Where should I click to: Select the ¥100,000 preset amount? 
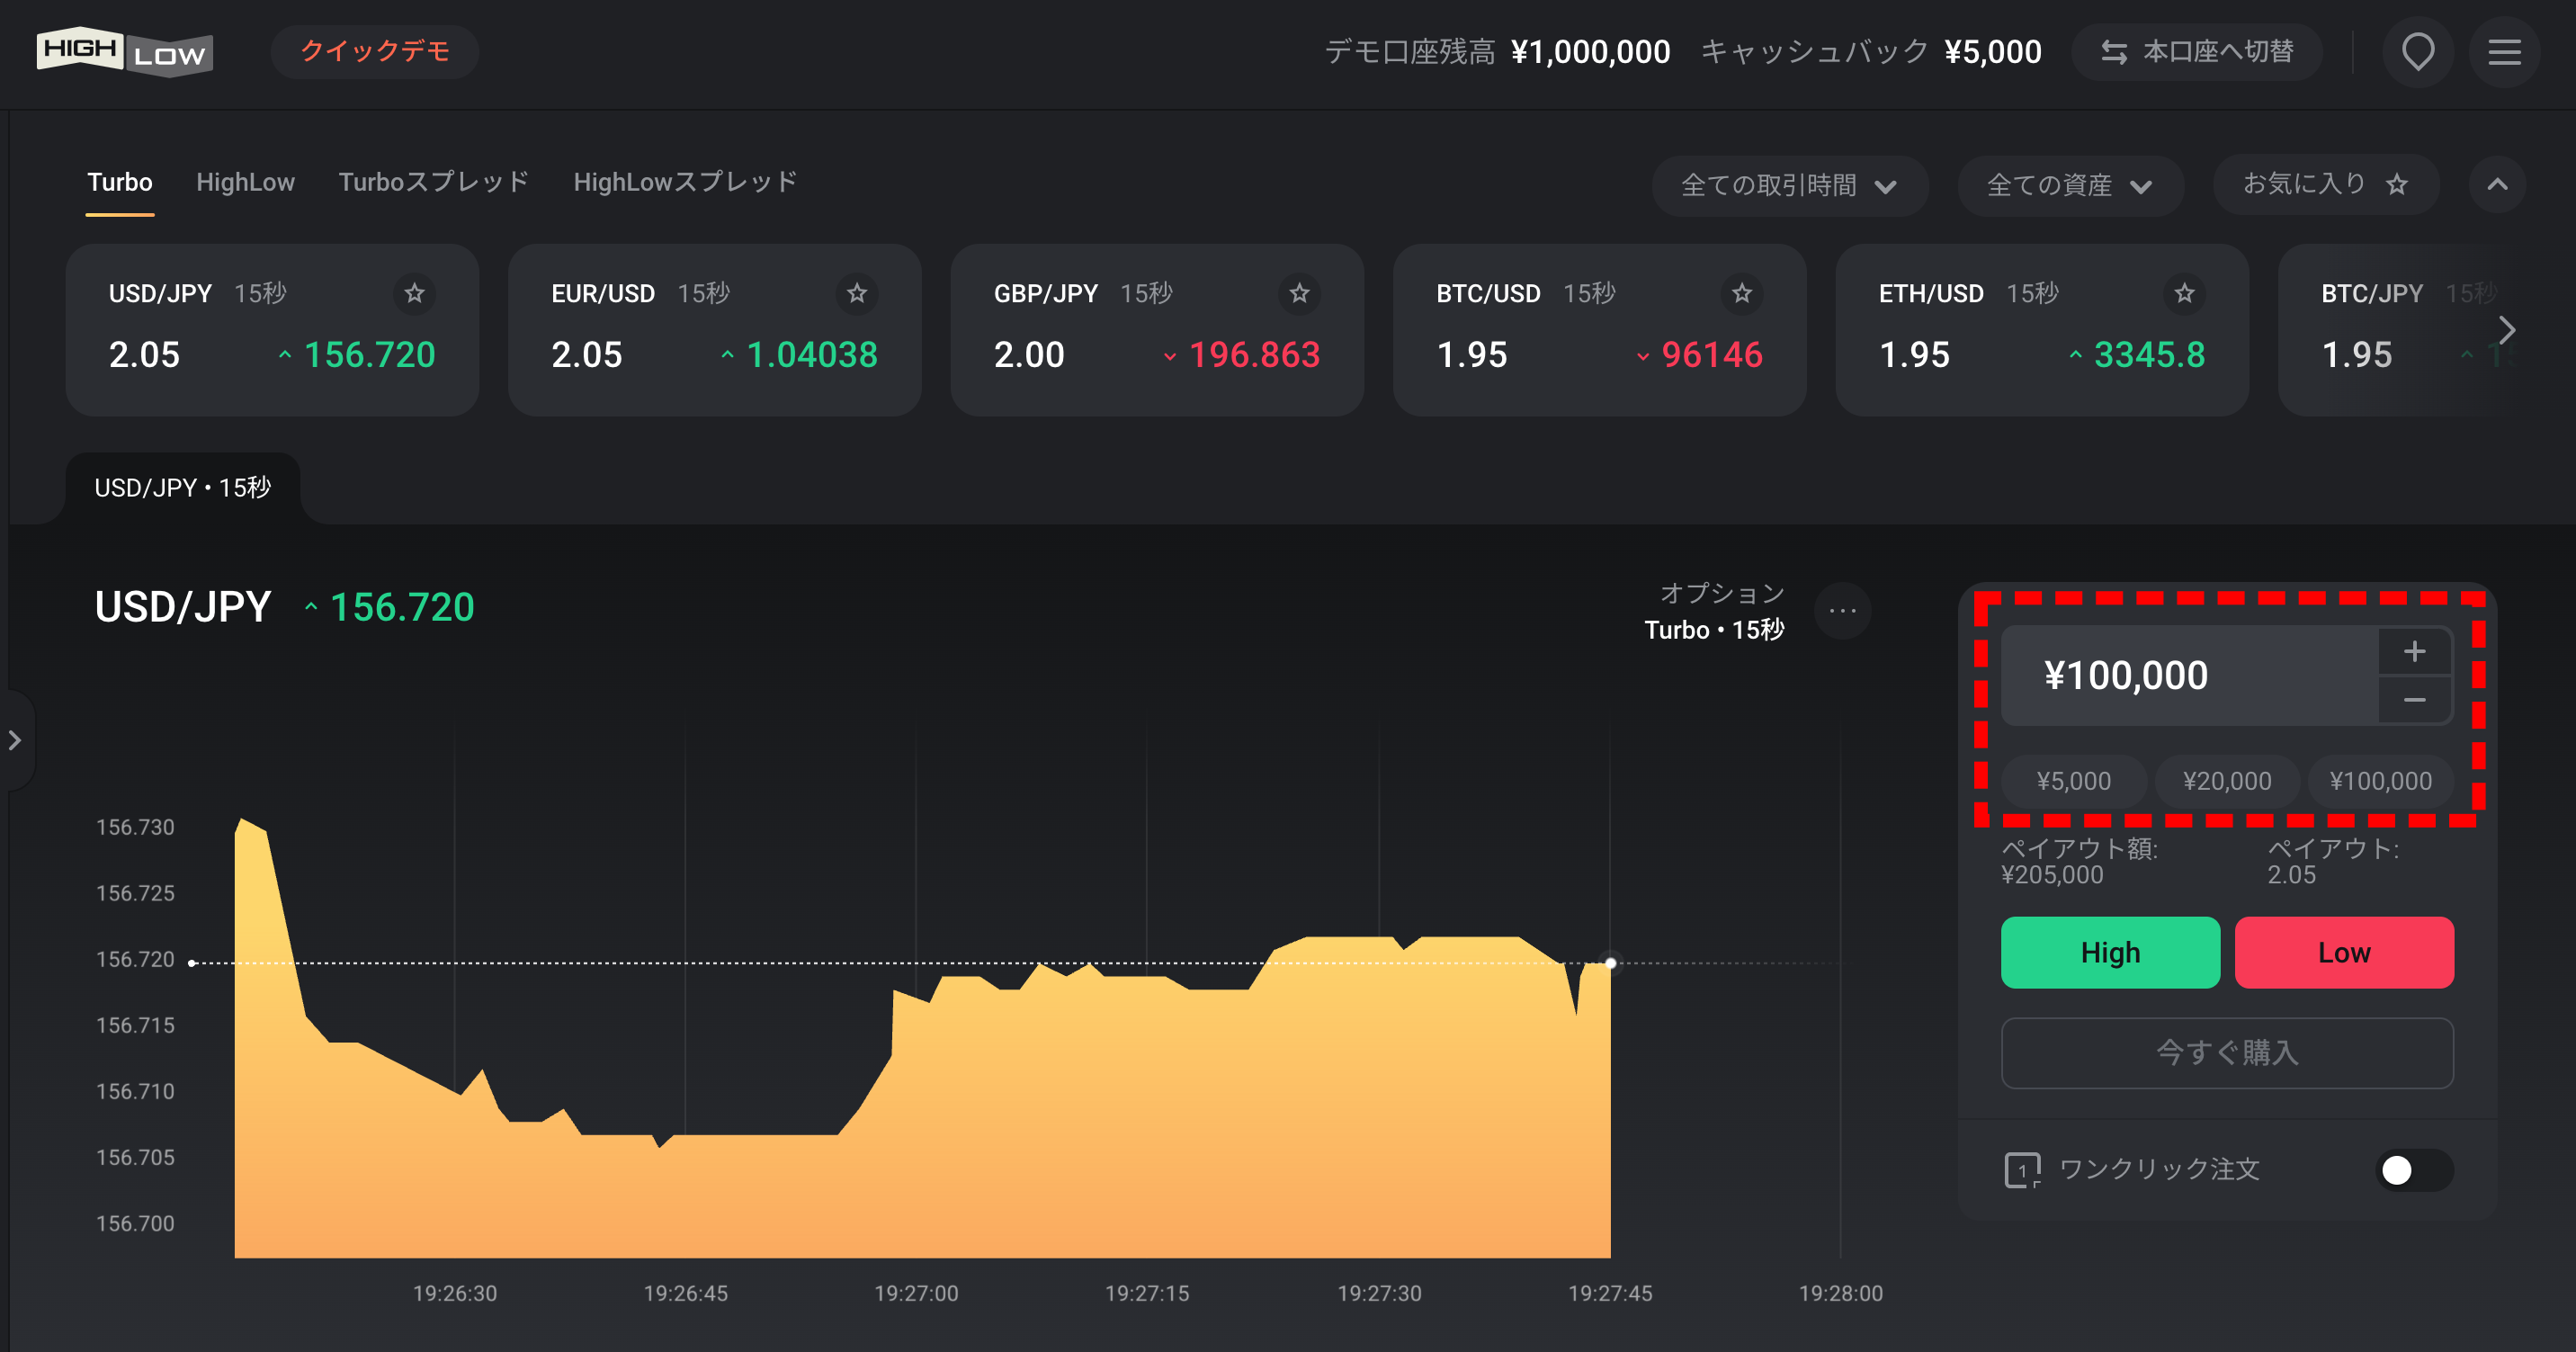(x=2376, y=783)
